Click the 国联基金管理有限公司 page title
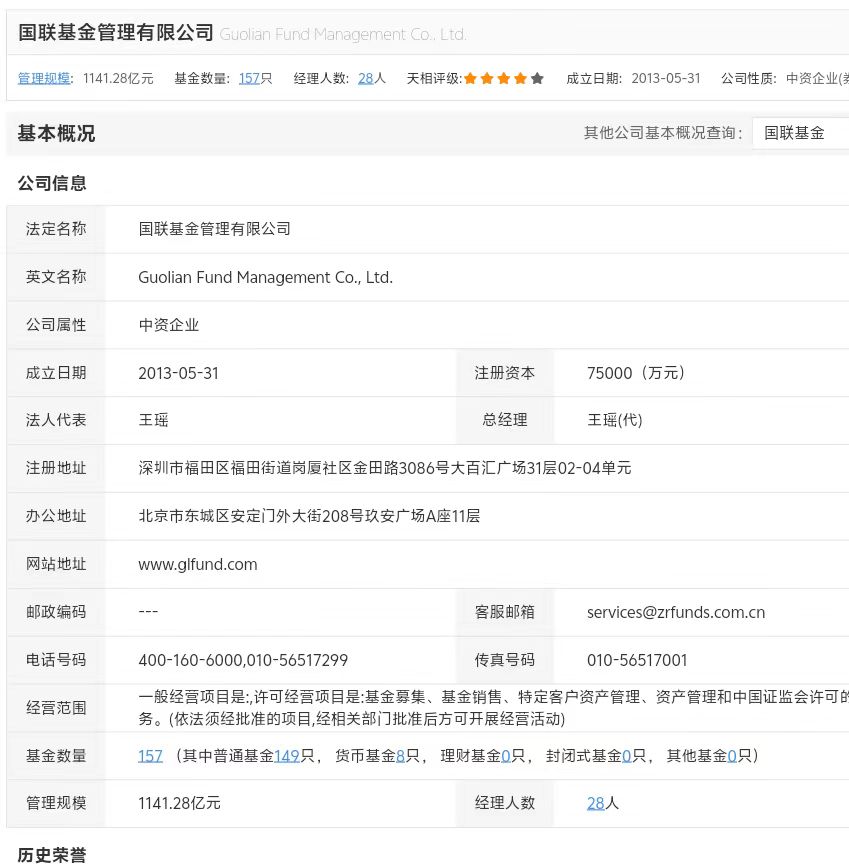This screenshot has width=849, height=866. tap(116, 33)
